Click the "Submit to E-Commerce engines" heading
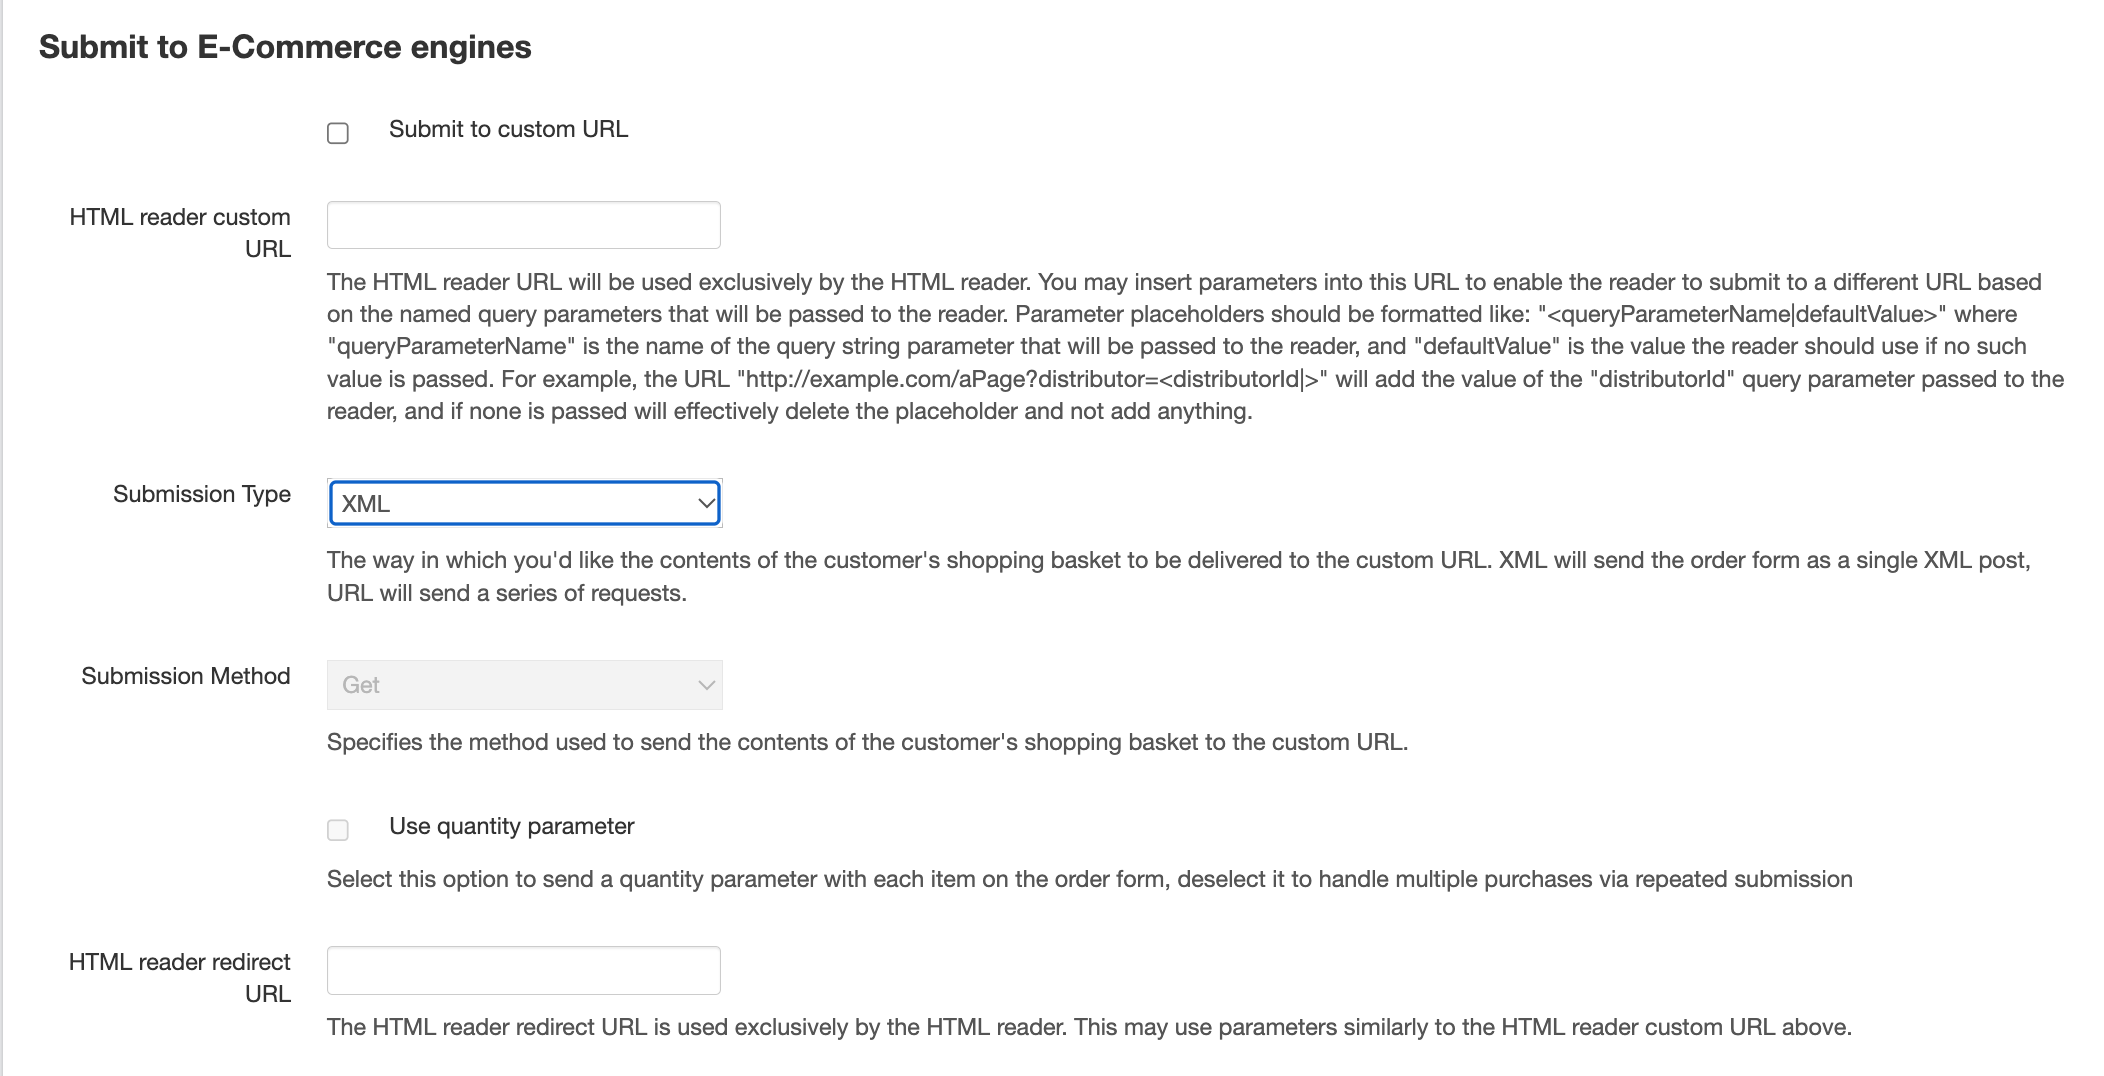Screen dimensions: 2104x1076 click(x=285, y=47)
